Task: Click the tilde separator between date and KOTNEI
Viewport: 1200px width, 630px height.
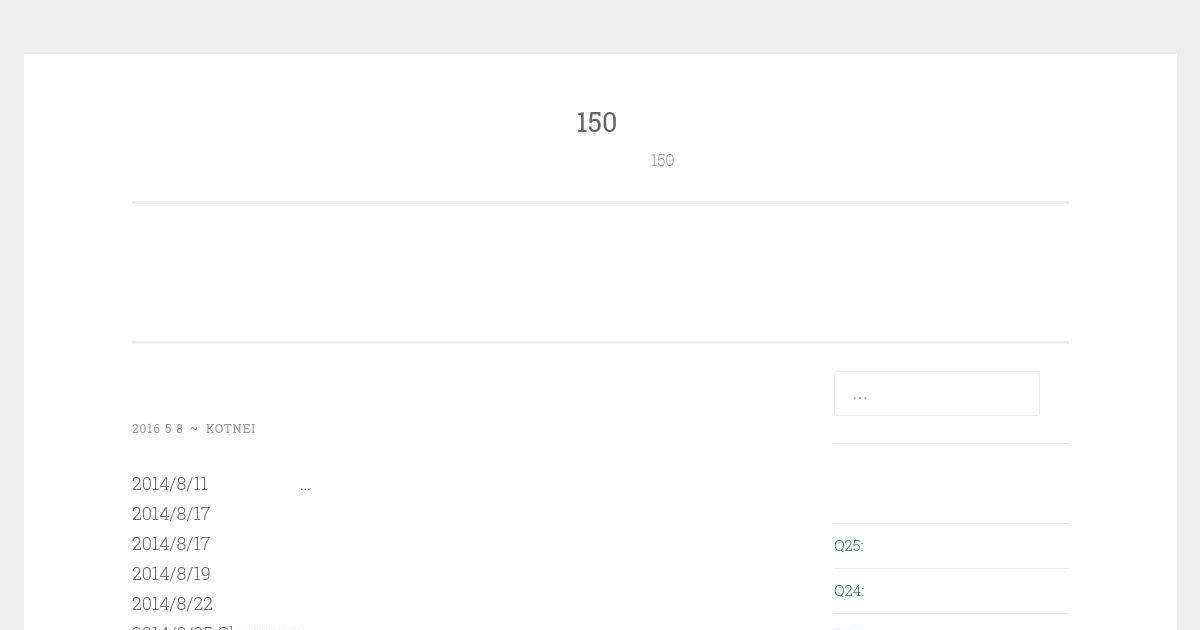Action: tap(194, 428)
